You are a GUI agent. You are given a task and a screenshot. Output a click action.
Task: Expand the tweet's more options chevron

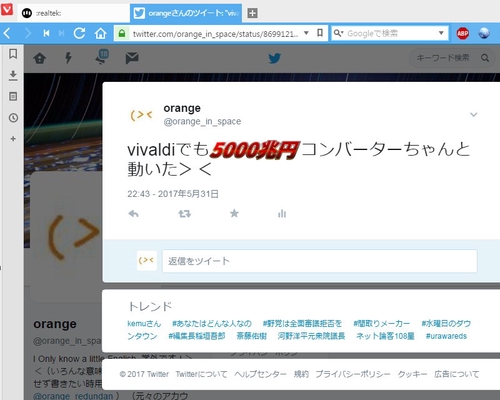pos(473,115)
